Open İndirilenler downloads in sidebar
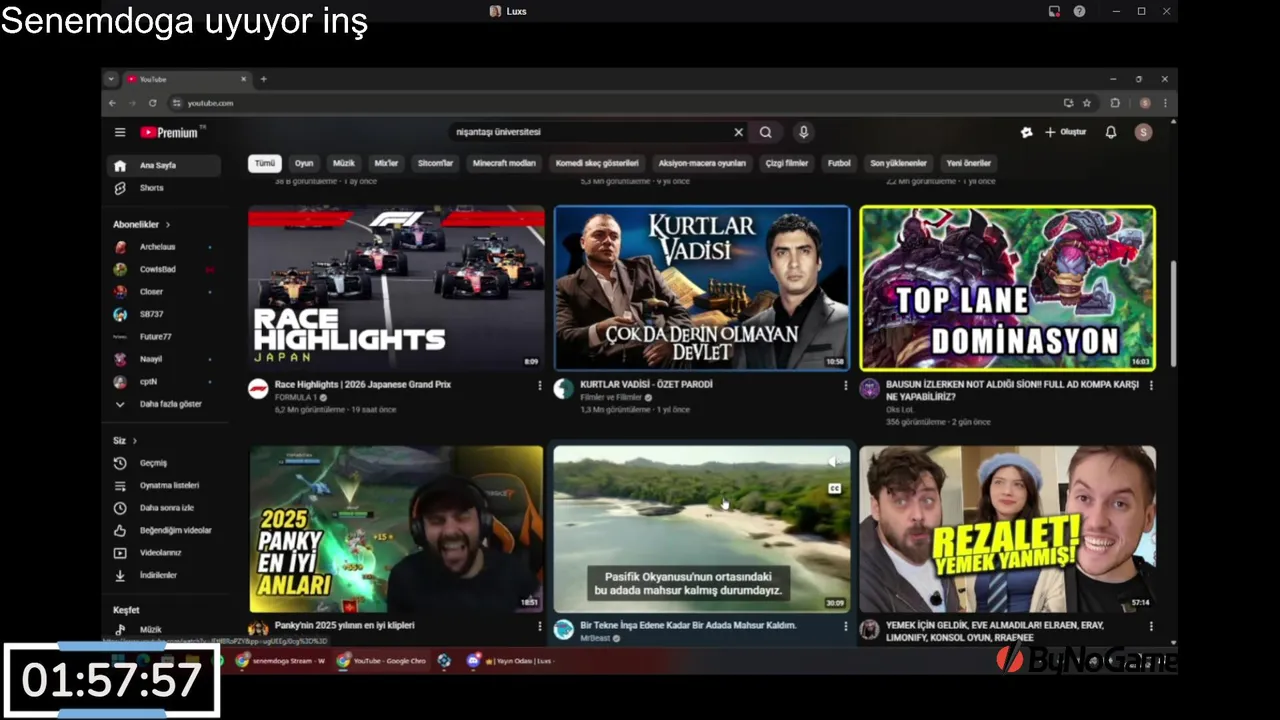The height and width of the screenshot is (720, 1280). point(163,575)
